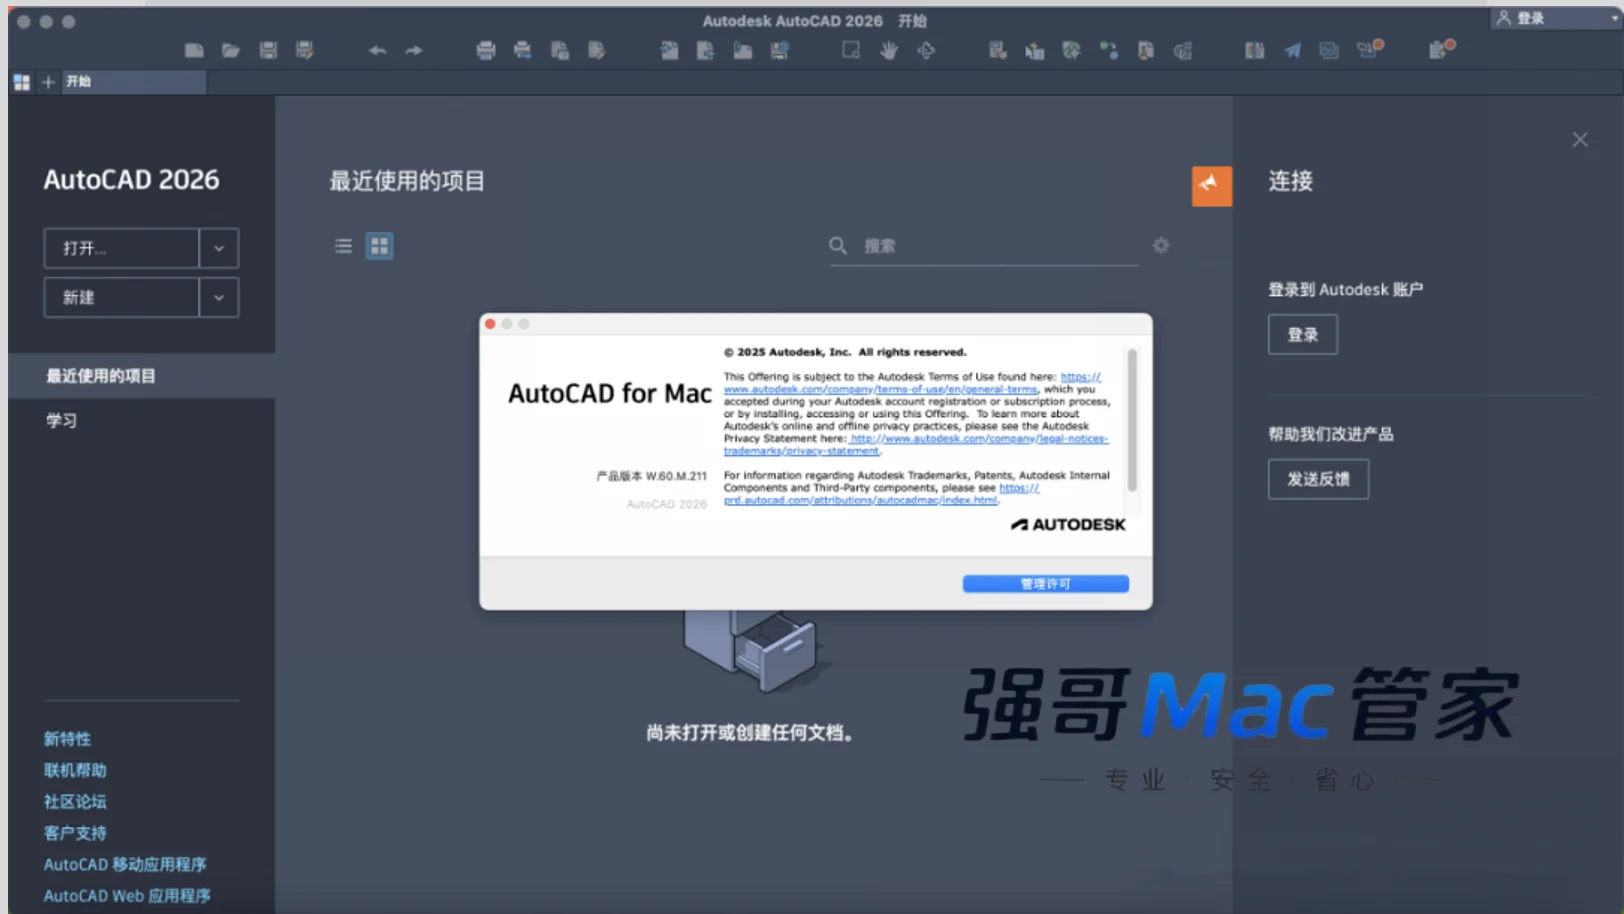The image size is (1624, 914).
Task: Switch recent projects to list view
Action: tap(343, 246)
